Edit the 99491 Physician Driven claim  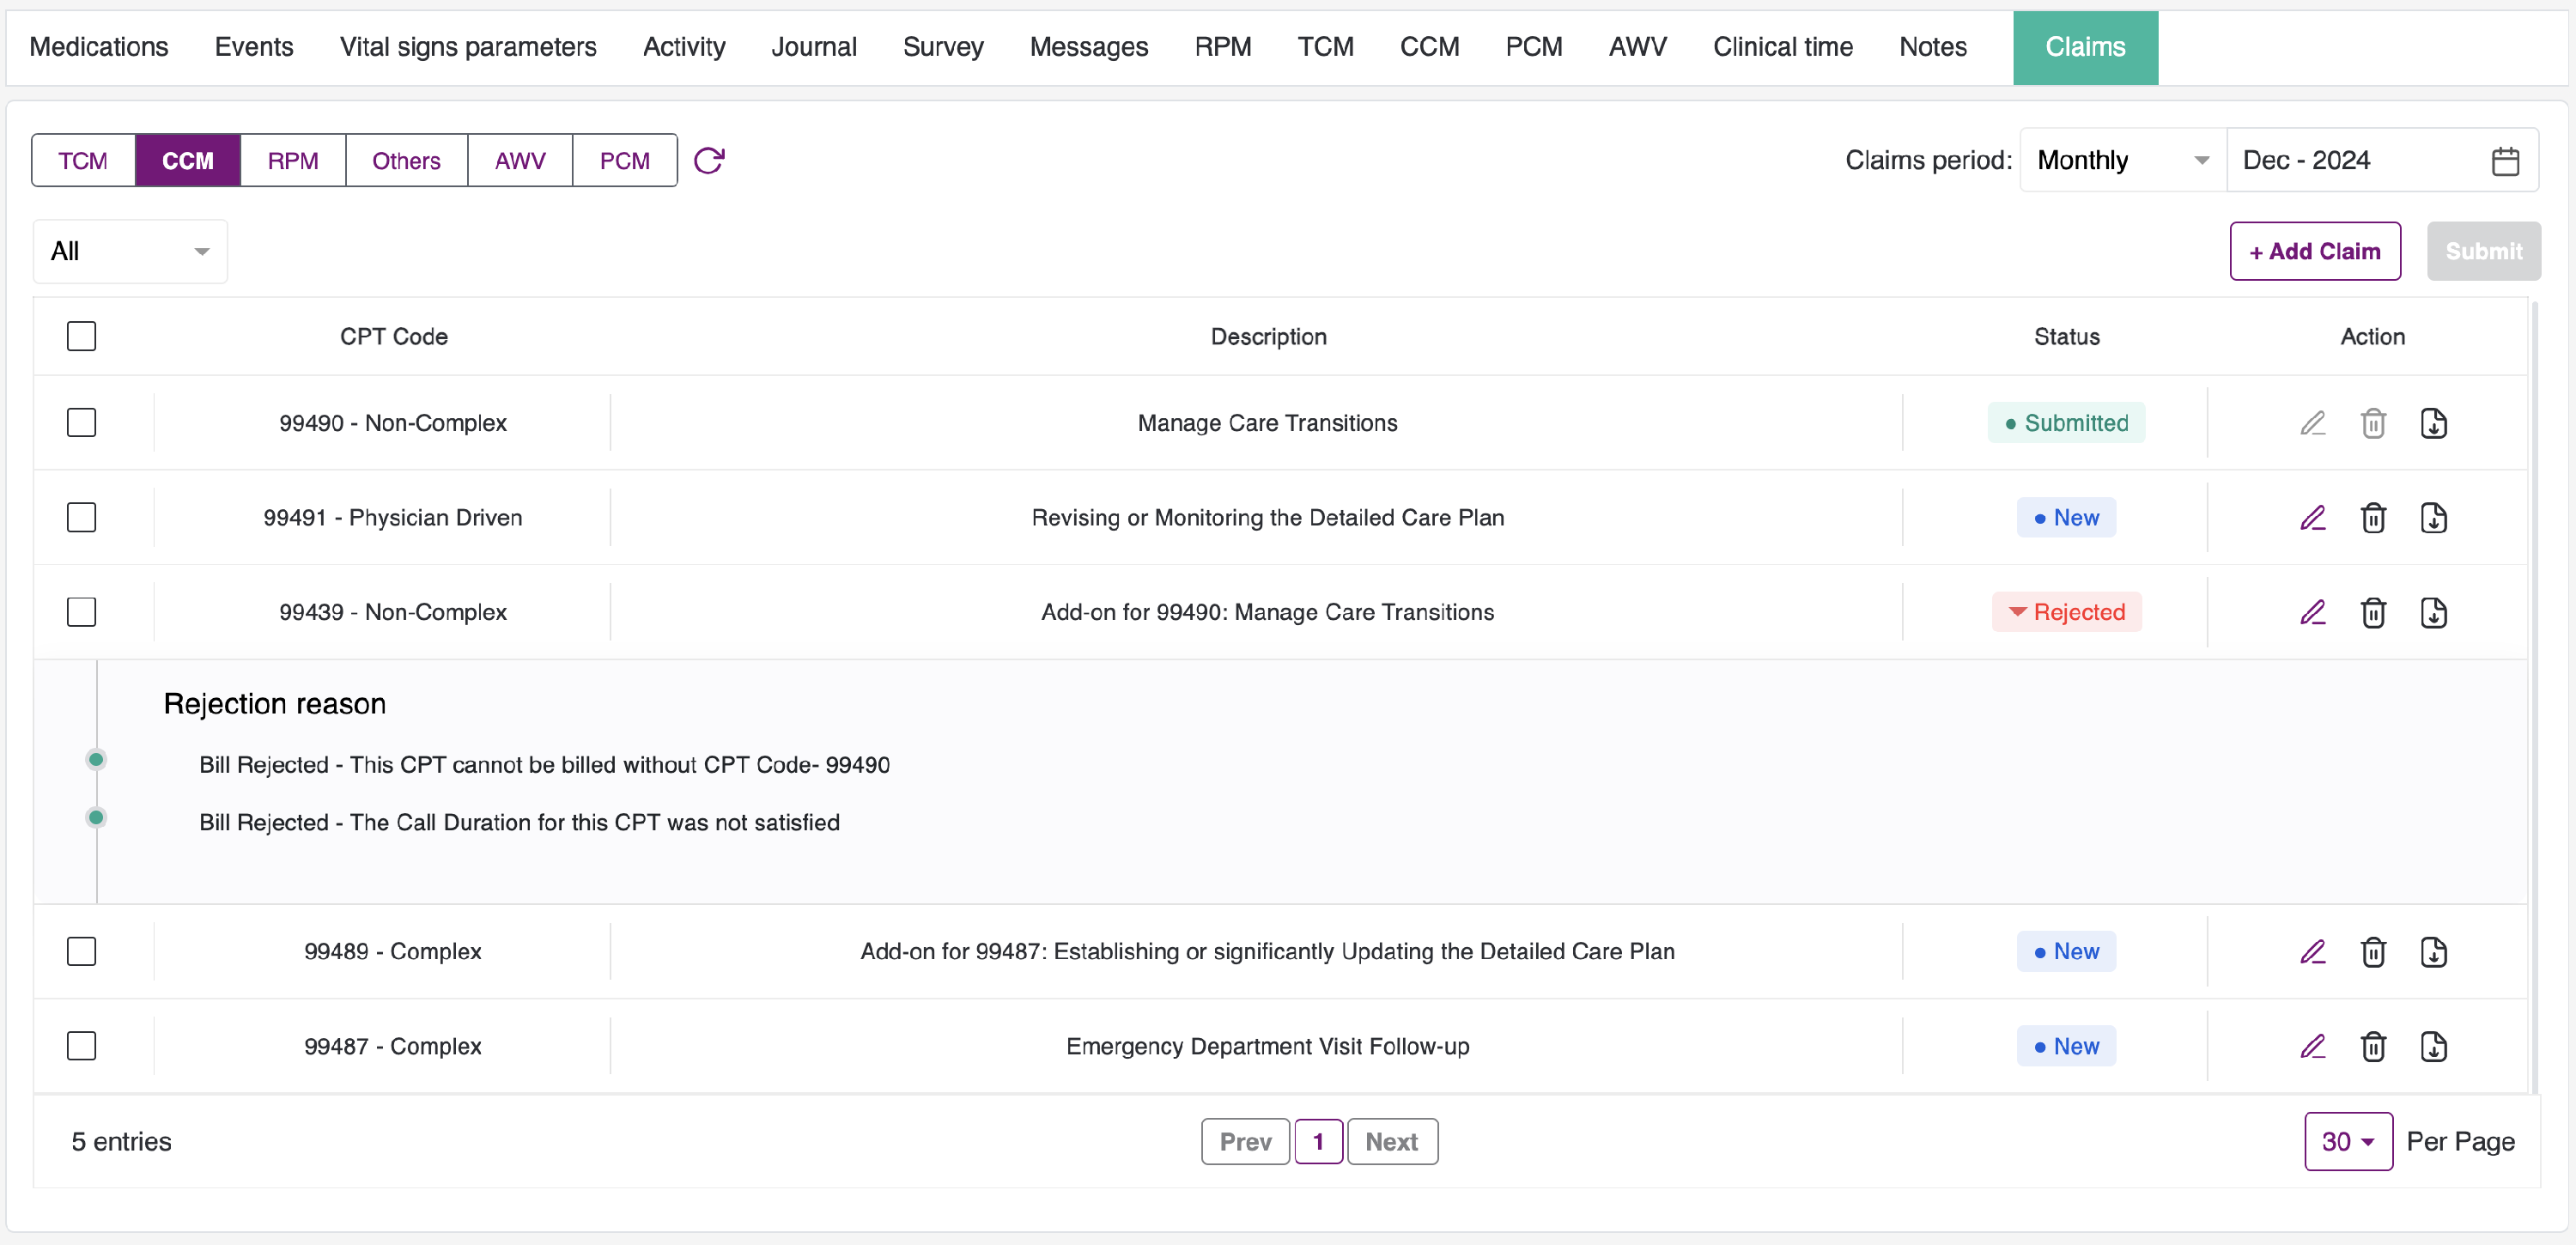click(x=2312, y=518)
